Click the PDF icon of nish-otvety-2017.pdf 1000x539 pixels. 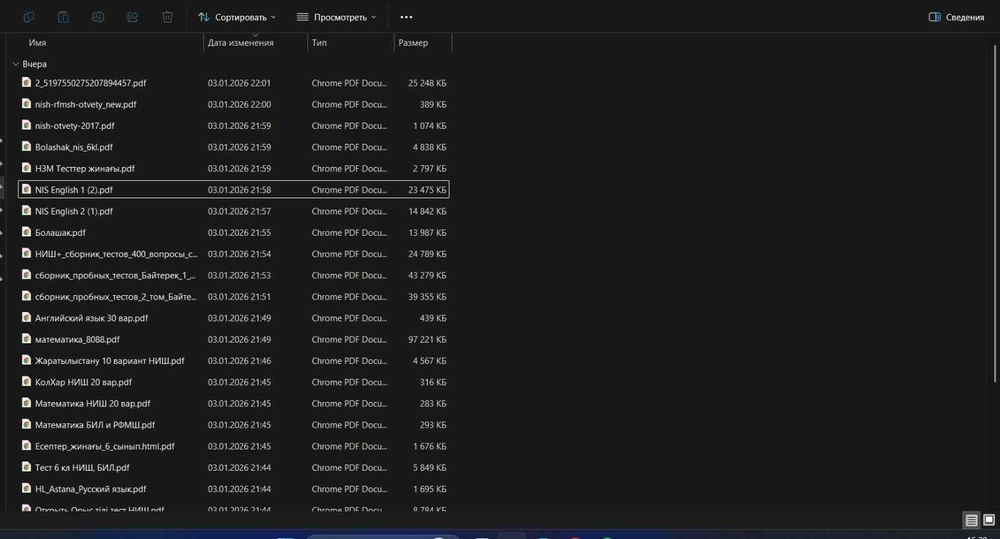coord(26,125)
